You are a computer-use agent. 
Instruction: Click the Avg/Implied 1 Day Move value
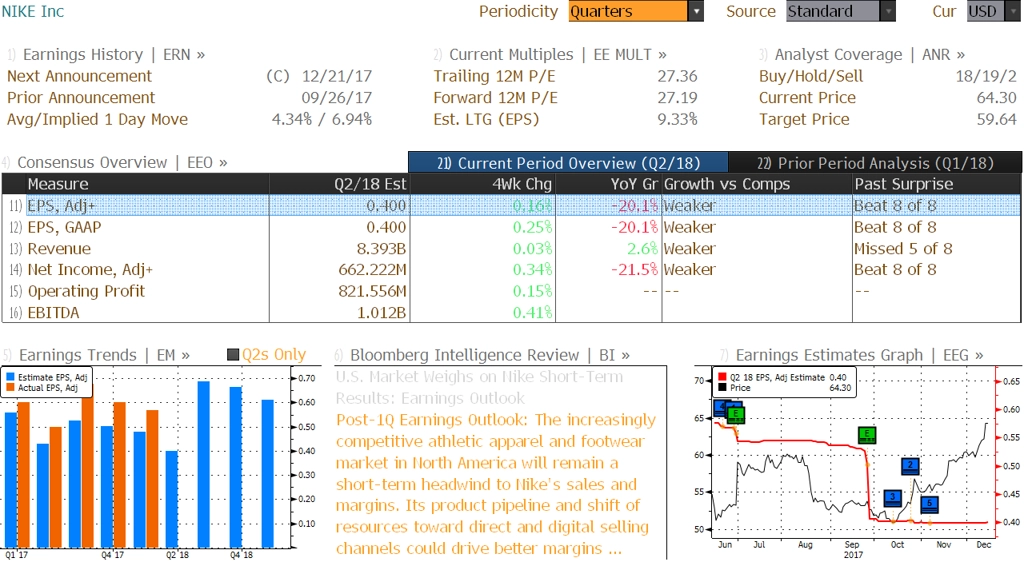pyautogui.click(x=322, y=119)
